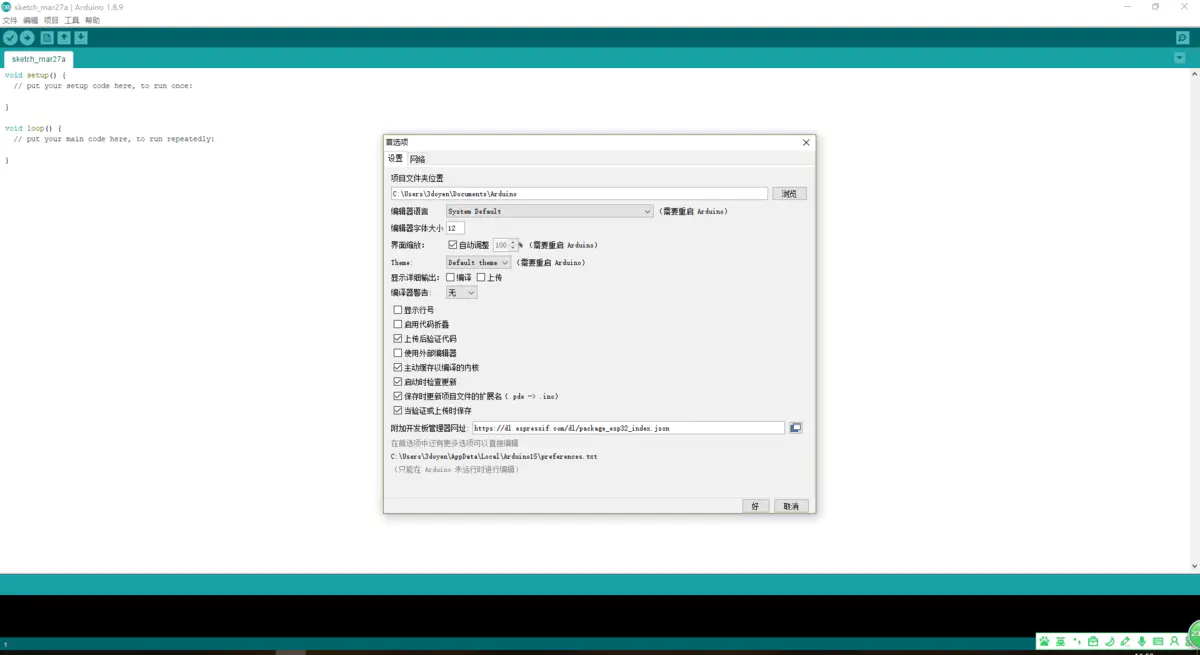Image resolution: width=1200 pixels, height=655 pixels.
Task: Click the briefcase icon in IME toolbar
Action: (x=1093, y=641)
